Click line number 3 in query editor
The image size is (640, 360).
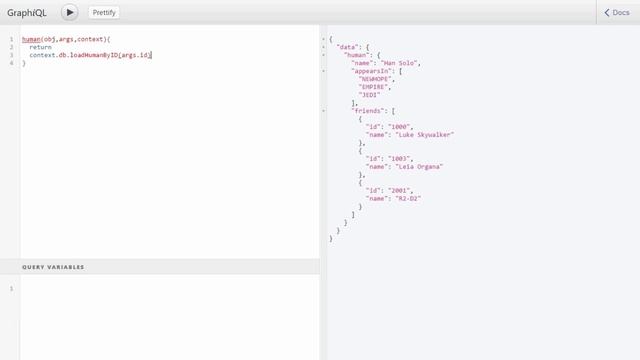click(x=11, y=55)
